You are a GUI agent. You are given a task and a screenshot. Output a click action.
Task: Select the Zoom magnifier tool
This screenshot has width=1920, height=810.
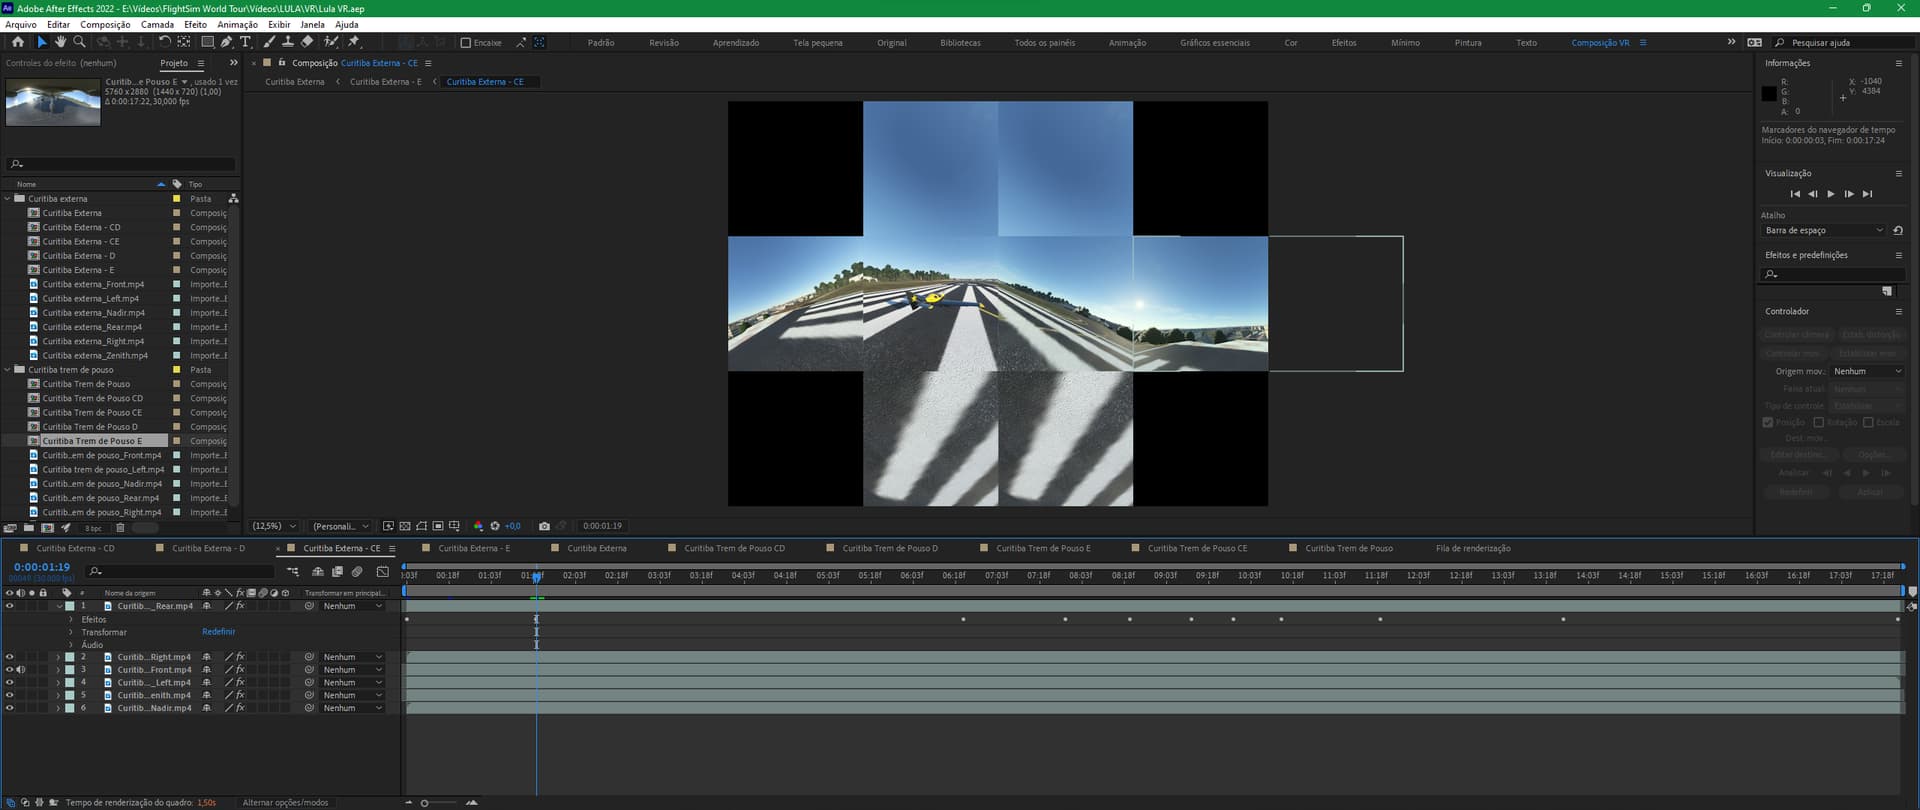tap(79, 42)
